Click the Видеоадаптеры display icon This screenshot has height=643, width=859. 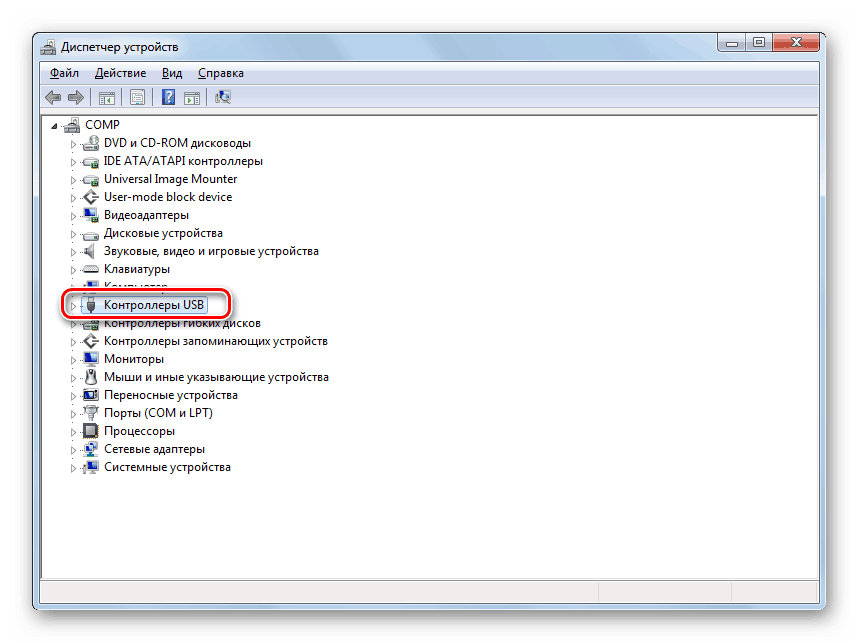tap(90, 215)
